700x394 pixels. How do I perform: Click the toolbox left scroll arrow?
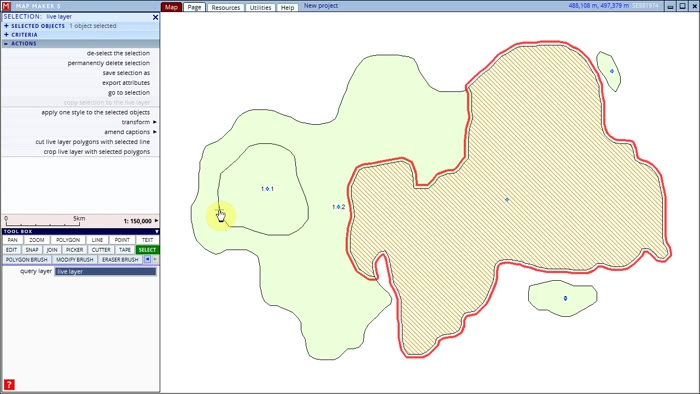pos(147,259)
